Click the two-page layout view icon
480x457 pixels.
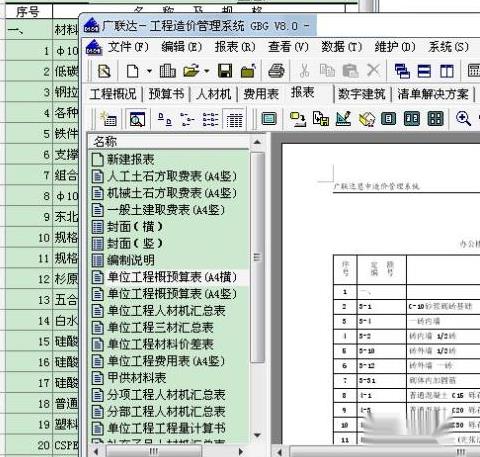[x=412, y=119]
